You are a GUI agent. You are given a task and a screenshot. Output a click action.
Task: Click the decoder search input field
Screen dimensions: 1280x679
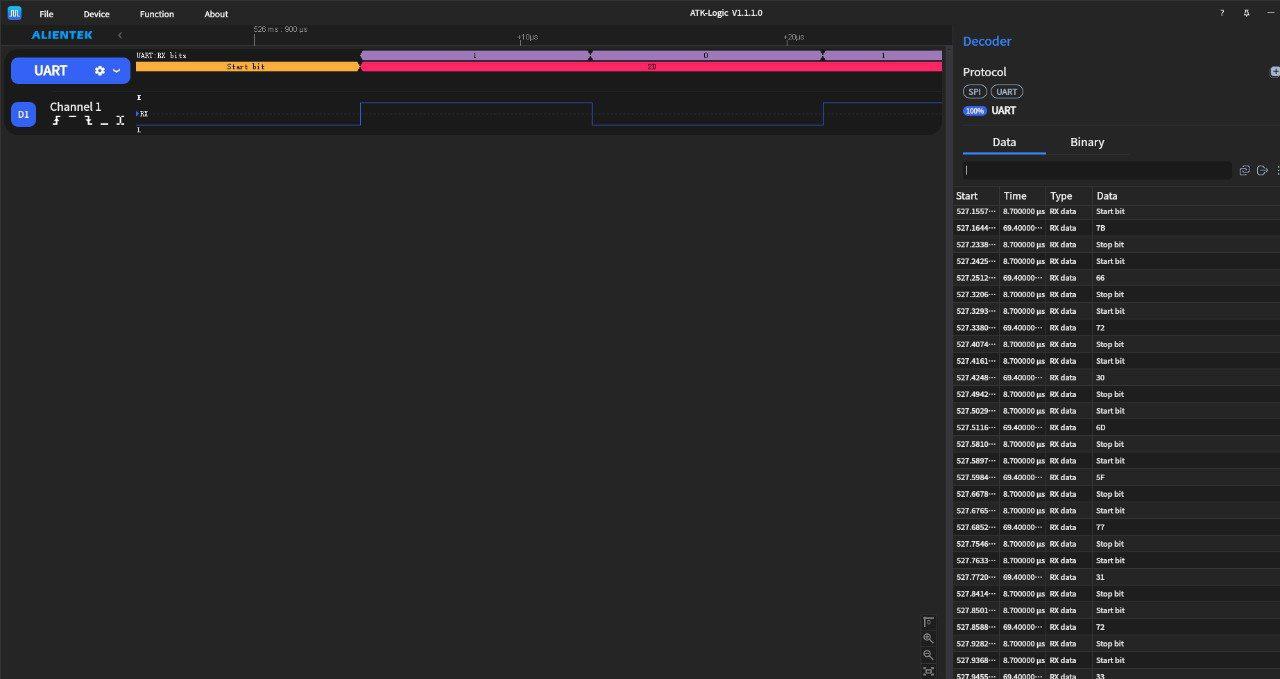(x=1097, y=170)
